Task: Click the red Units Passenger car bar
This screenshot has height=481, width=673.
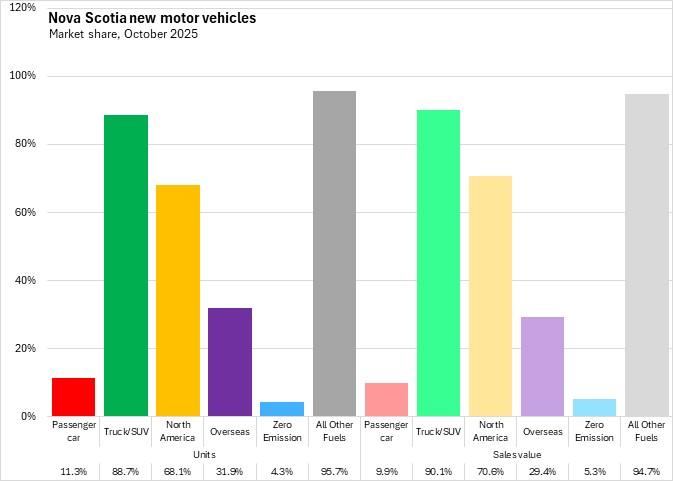Action: pos(74,397)
